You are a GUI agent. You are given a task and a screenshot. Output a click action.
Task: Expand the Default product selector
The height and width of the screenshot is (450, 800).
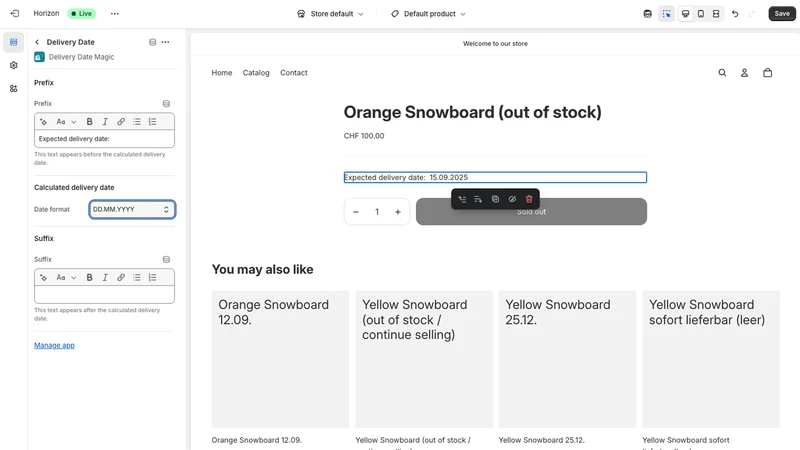[x=429, y=14]
